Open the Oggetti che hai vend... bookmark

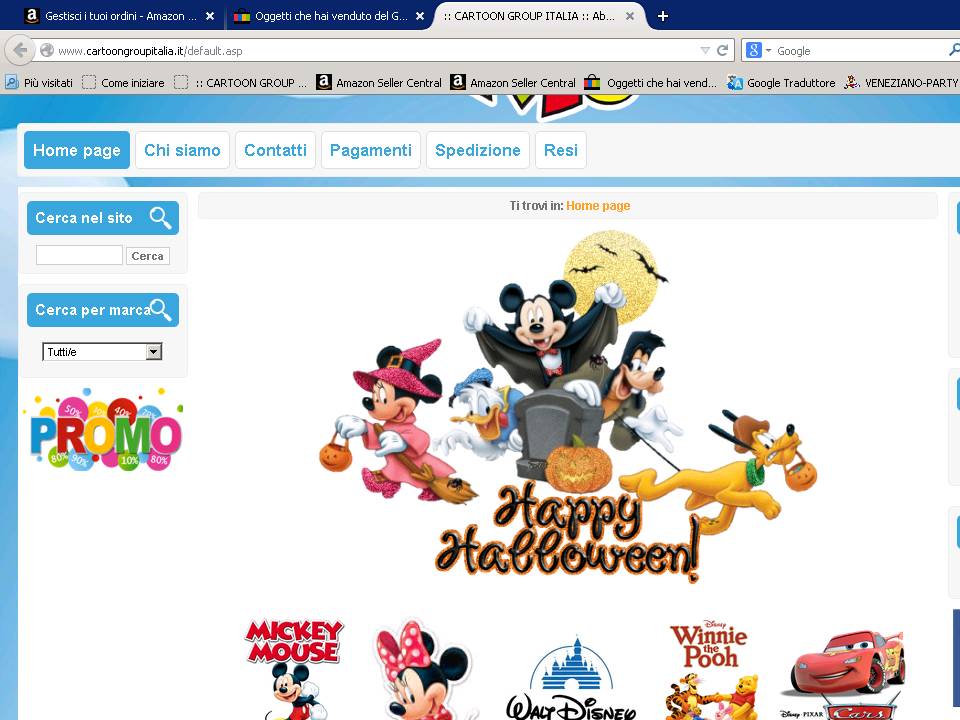coord(650,83)
